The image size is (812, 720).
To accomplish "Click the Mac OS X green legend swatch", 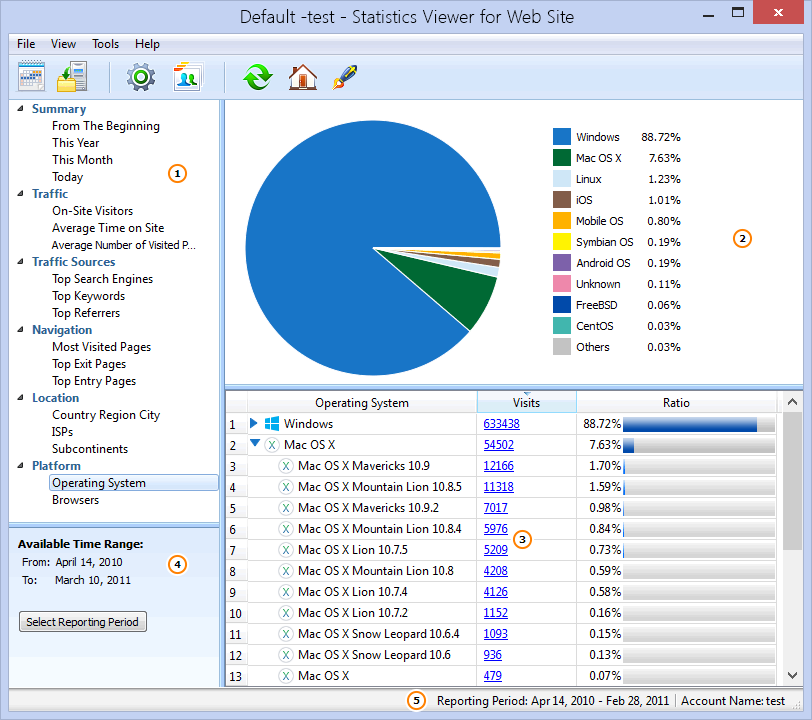I will [x=562, y=158].
